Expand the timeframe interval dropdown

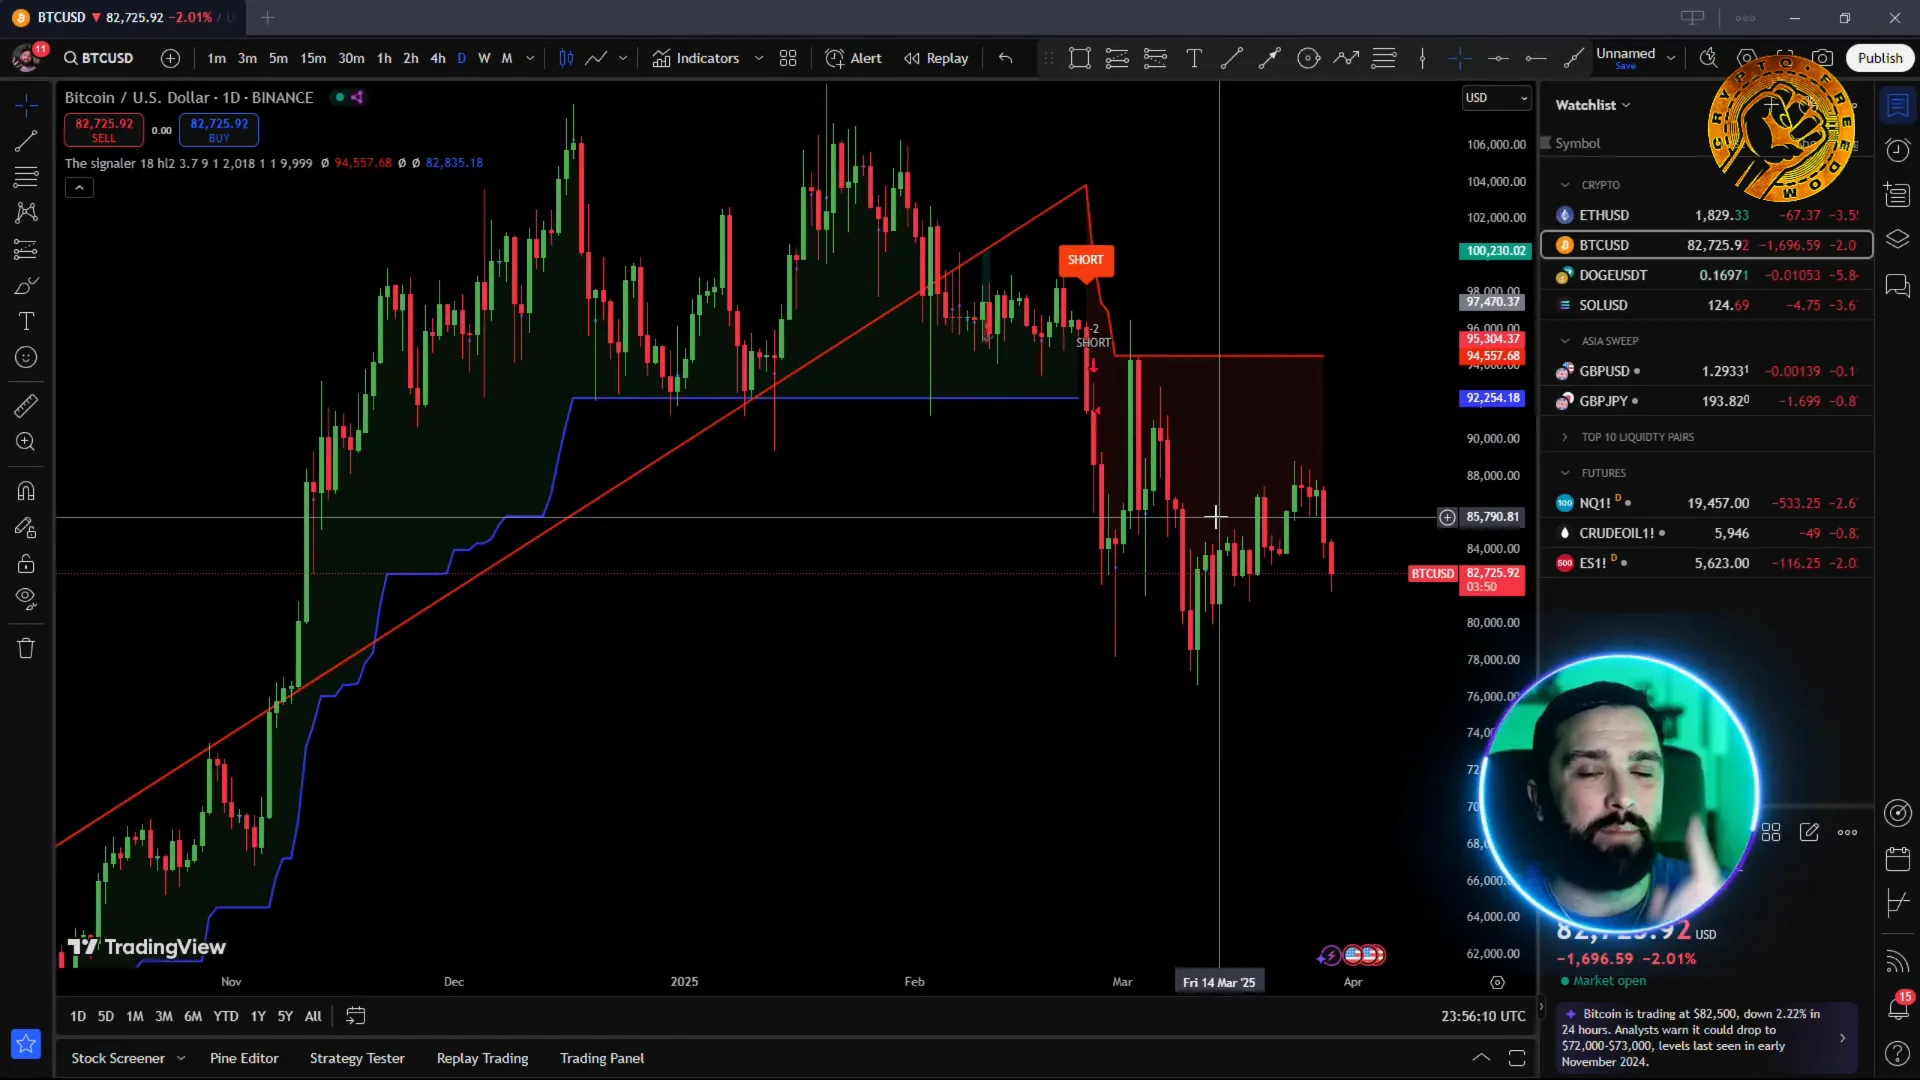tap(530, 58)
